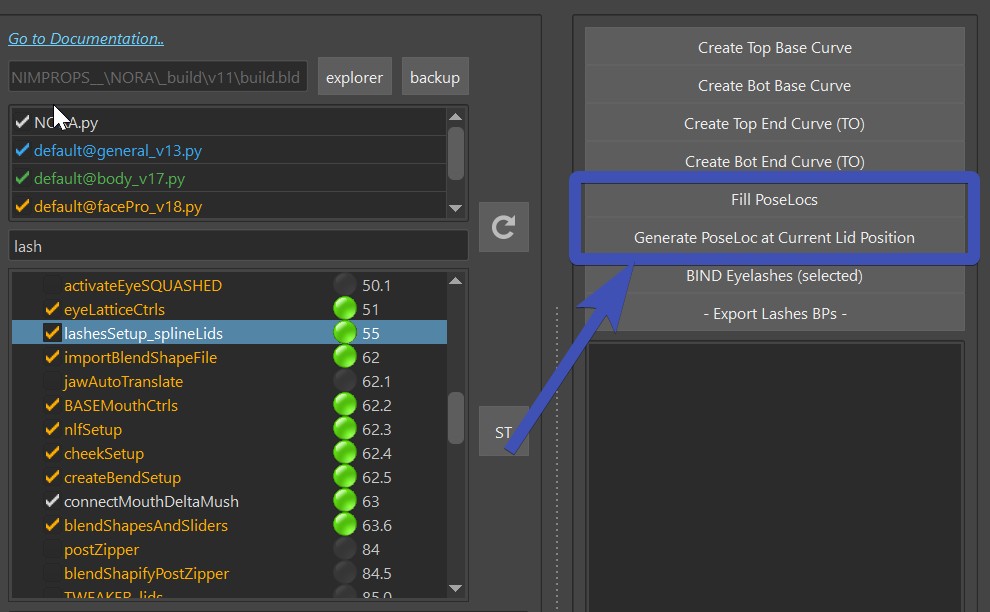This screenshot has width=990, height=612.
Task: Click down arrow of step list scrollbar
Action: click(x=456, y=588)
